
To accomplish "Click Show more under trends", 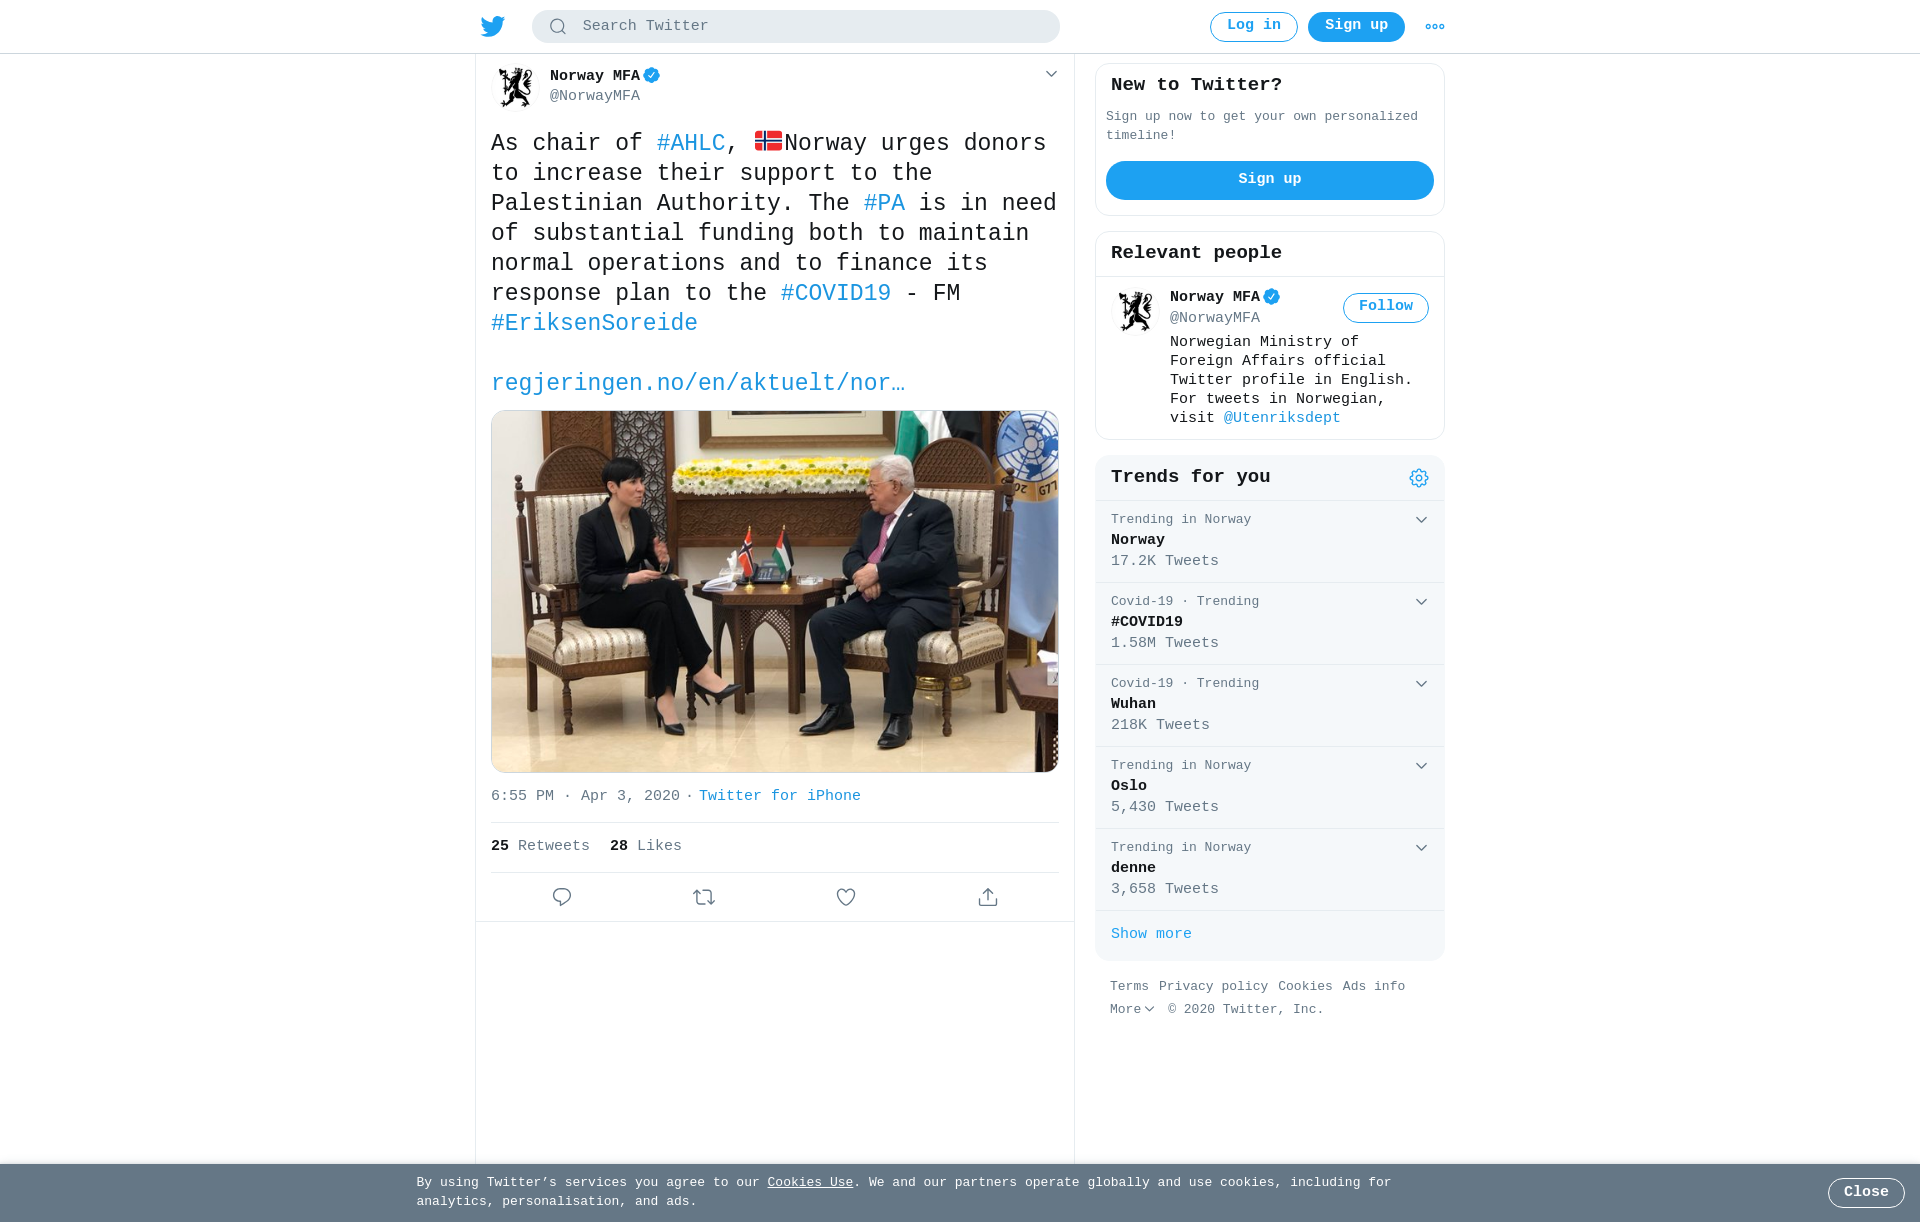I will (1151, 934).
